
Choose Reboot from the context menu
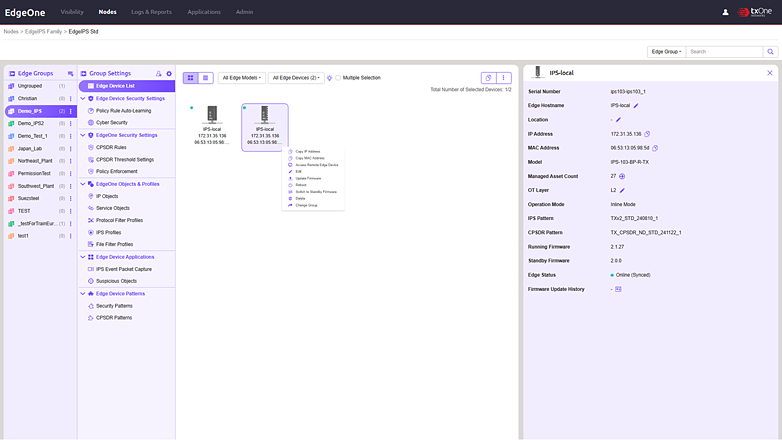click(301, 185)
